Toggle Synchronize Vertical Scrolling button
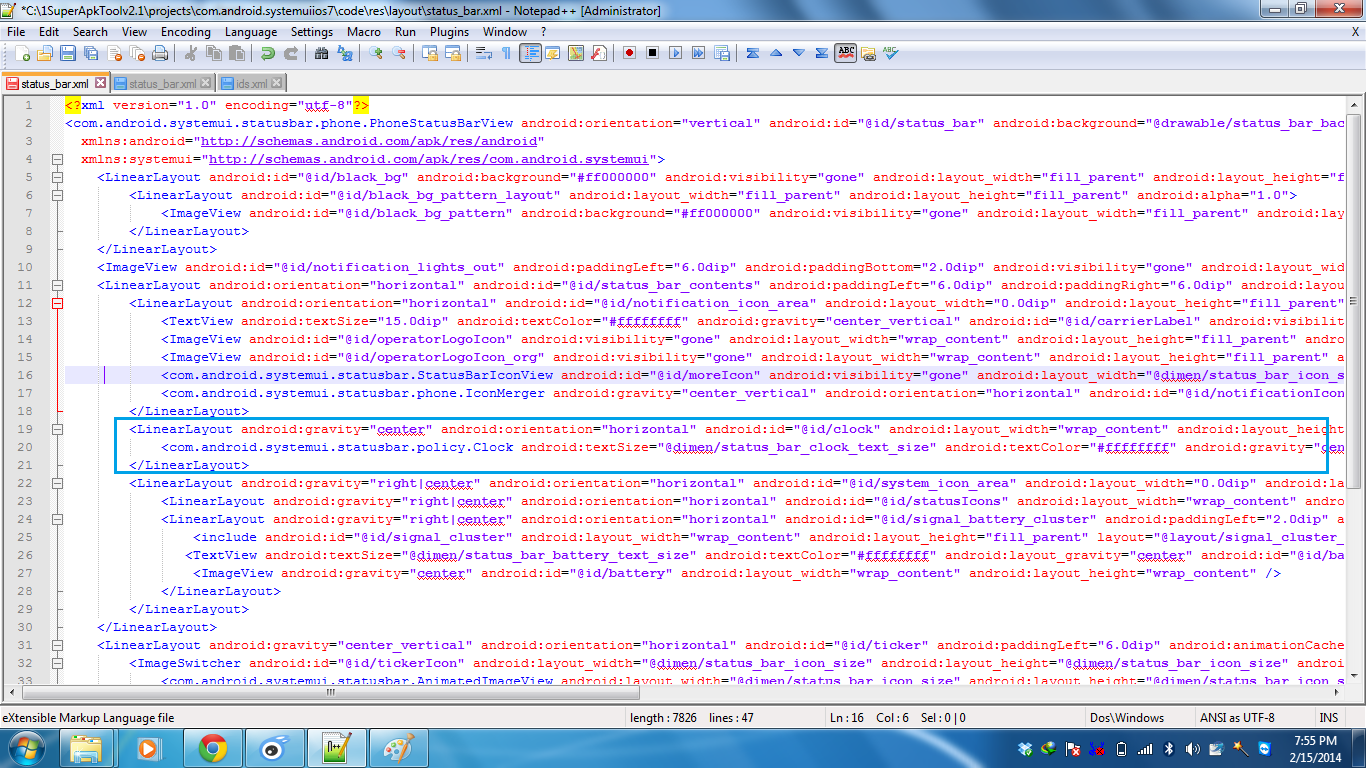 430,53
